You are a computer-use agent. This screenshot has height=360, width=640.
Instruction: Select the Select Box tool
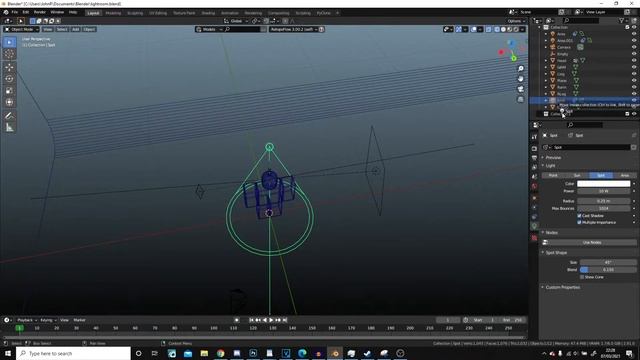click(9, 42)
